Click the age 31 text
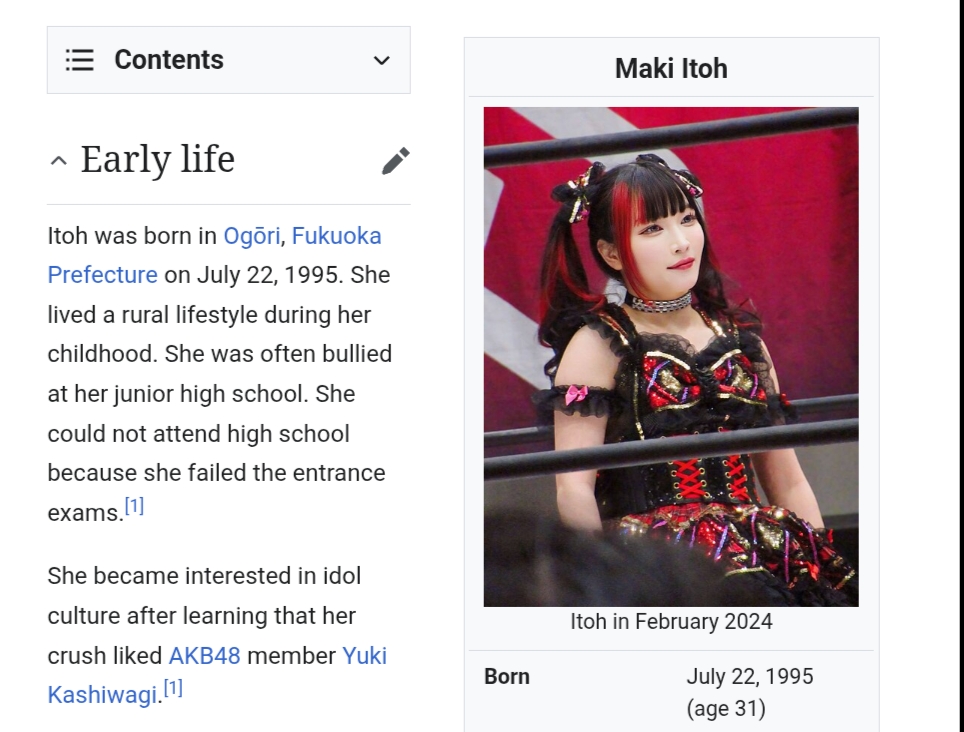 click(726, 709)
